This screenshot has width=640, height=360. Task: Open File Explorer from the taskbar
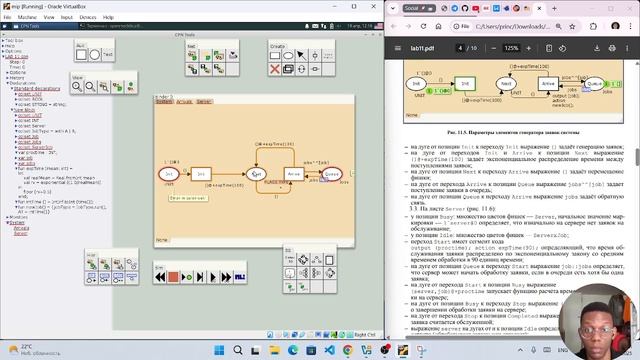pos(274,350)
